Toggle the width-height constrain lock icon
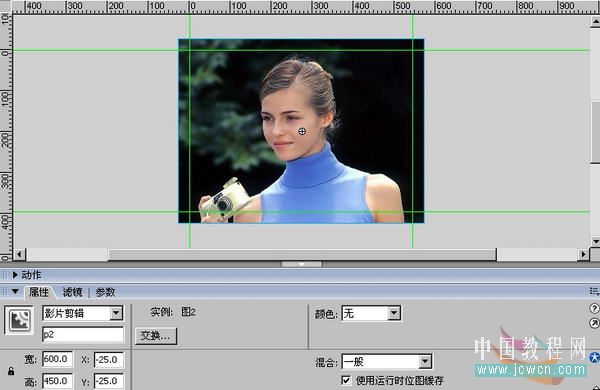 (11, 371)
